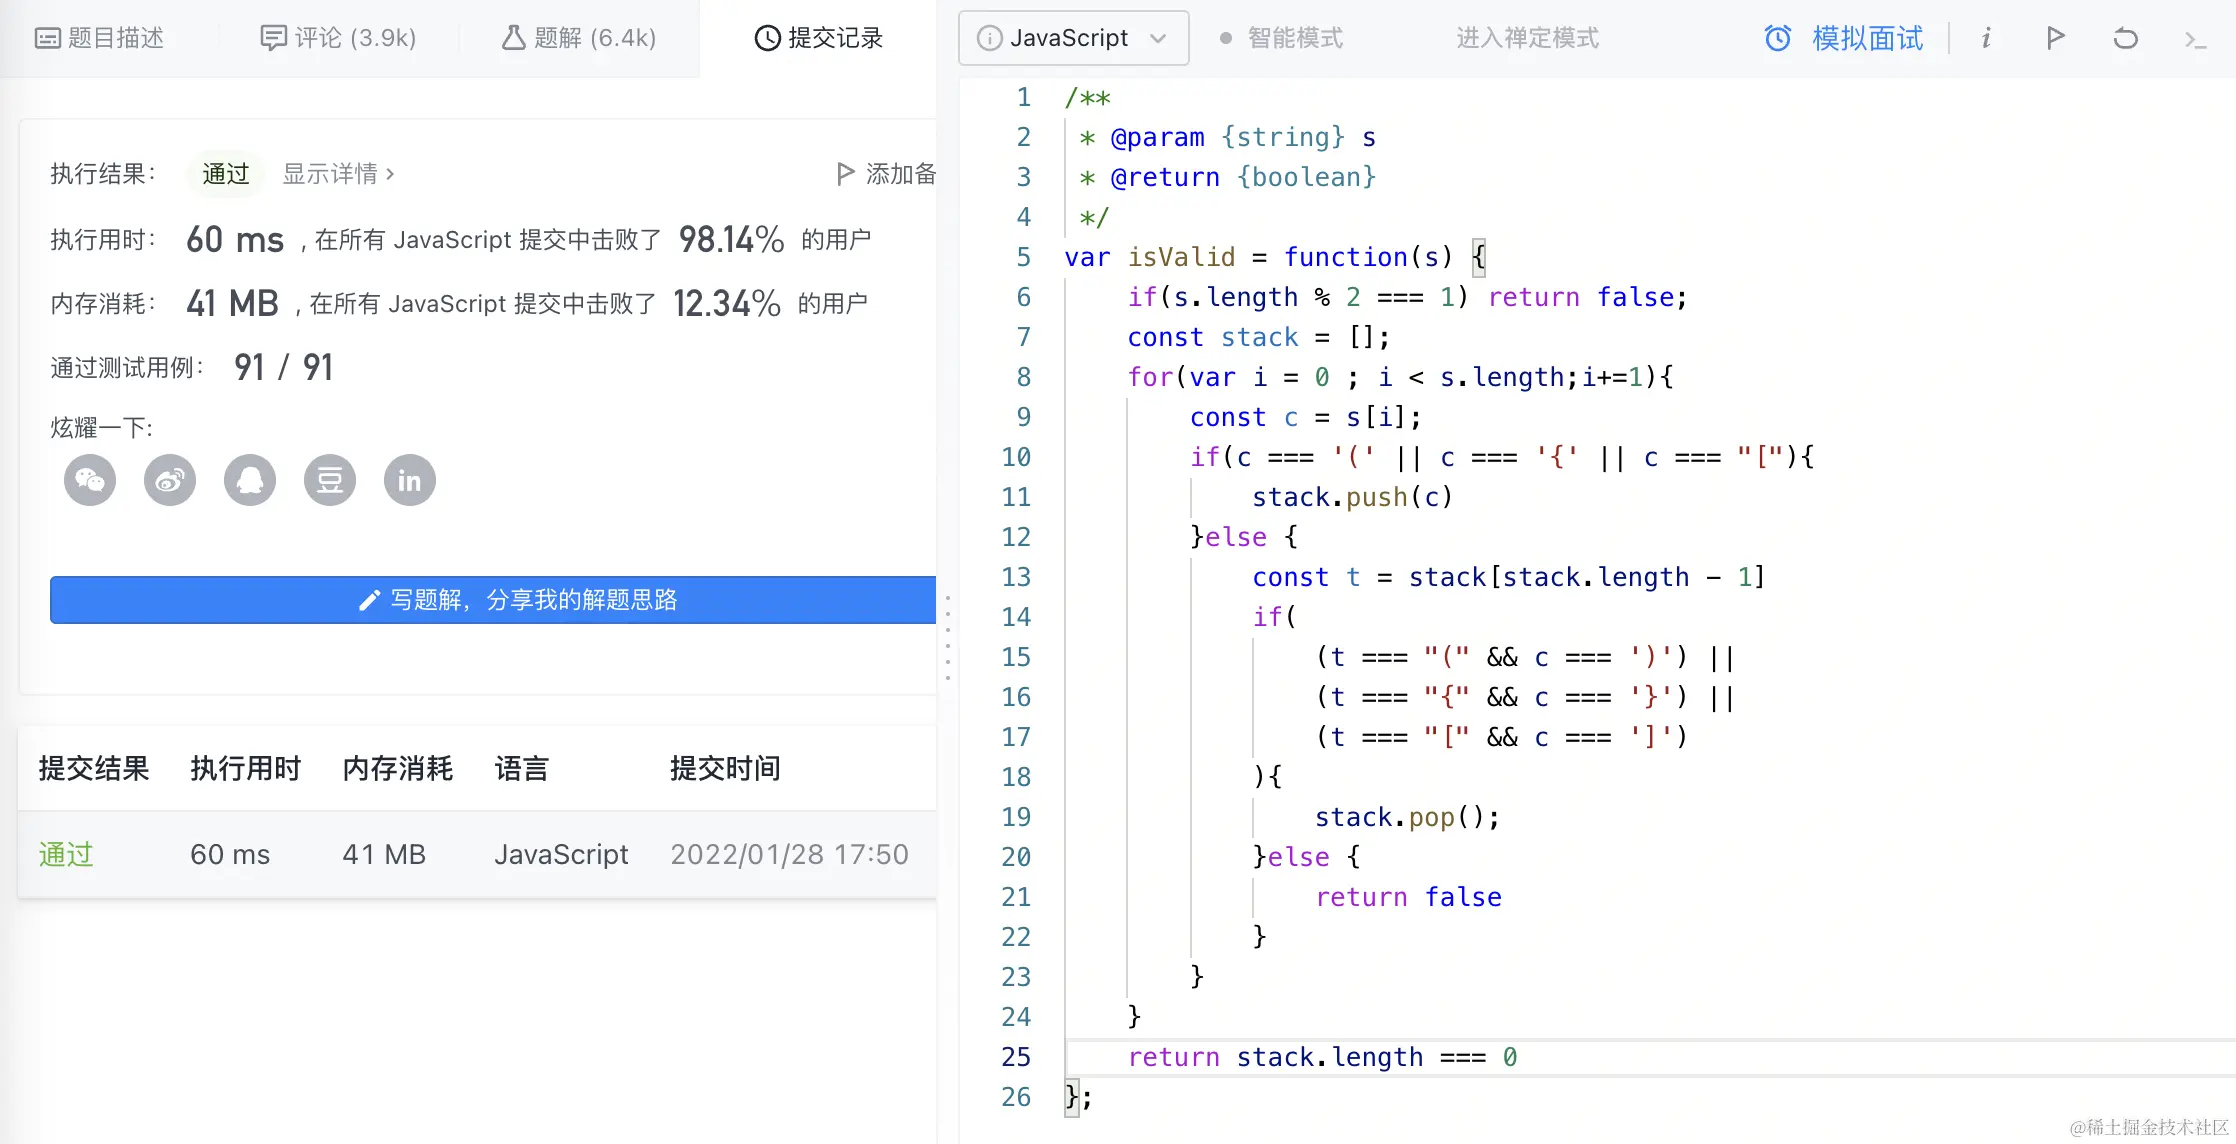Enter 进入禅定模式 zen mode
Screen dimensions: 2236x1144
click(x=1527, y=38)
